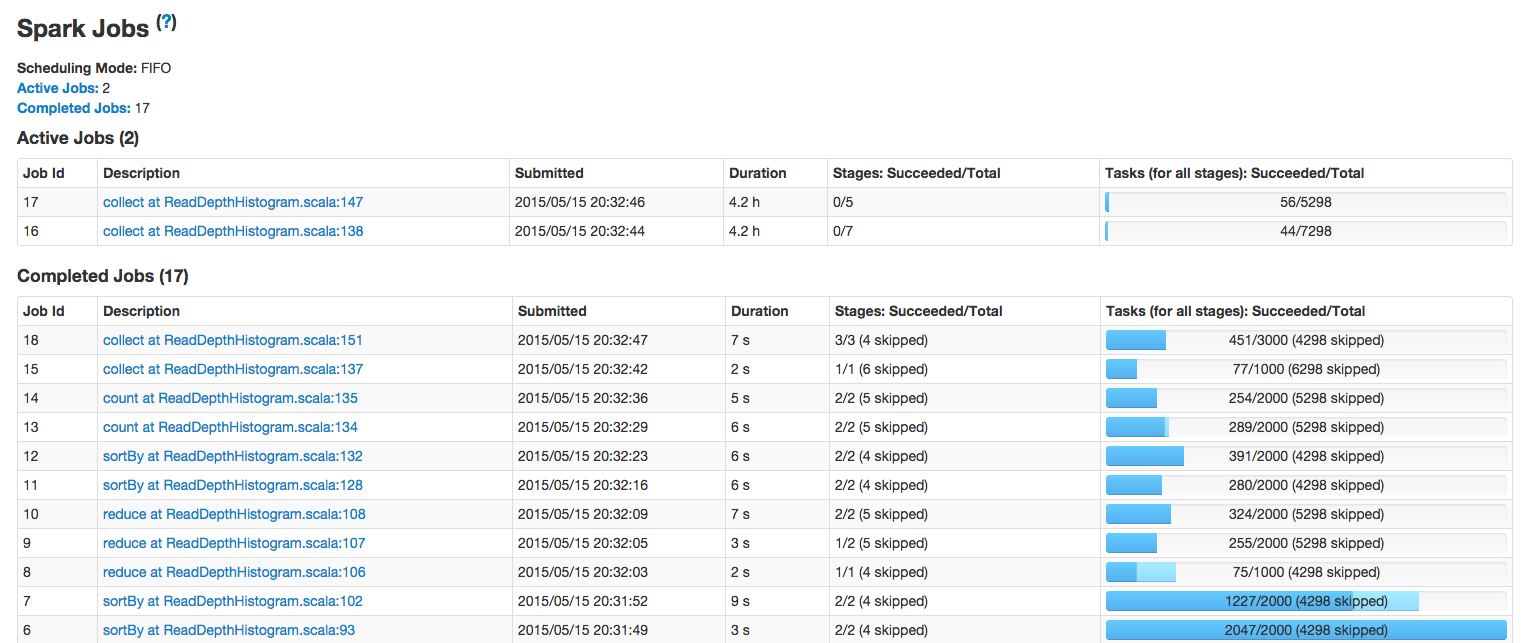Click the 44/7298 task progress bar
The height and width of the screenshot is (643, 1521).
point(1305,231)
